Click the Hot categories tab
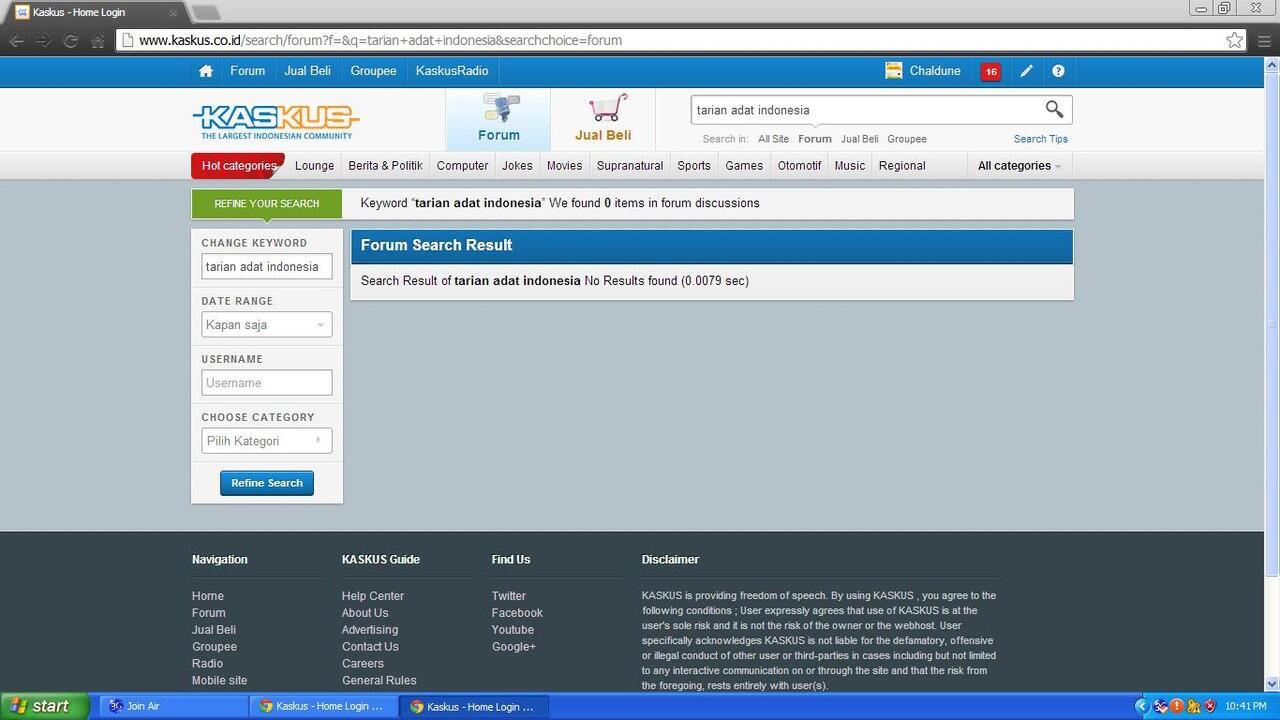The image size is (1280, 720). [238, 166]
